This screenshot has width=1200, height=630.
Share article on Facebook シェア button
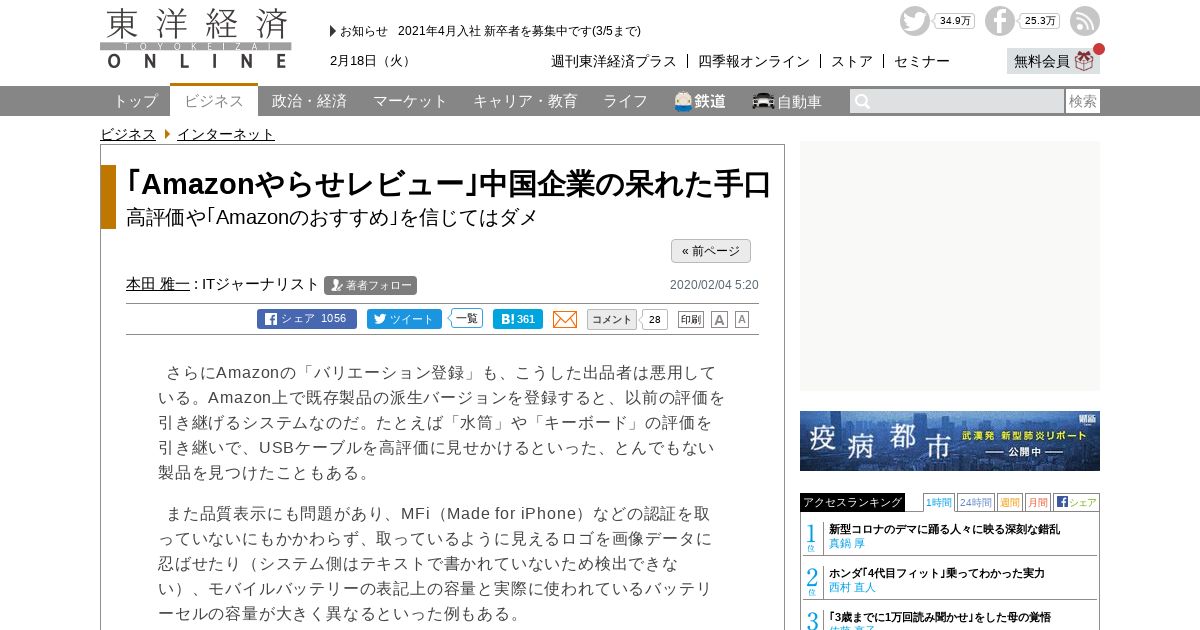[307, 319]
